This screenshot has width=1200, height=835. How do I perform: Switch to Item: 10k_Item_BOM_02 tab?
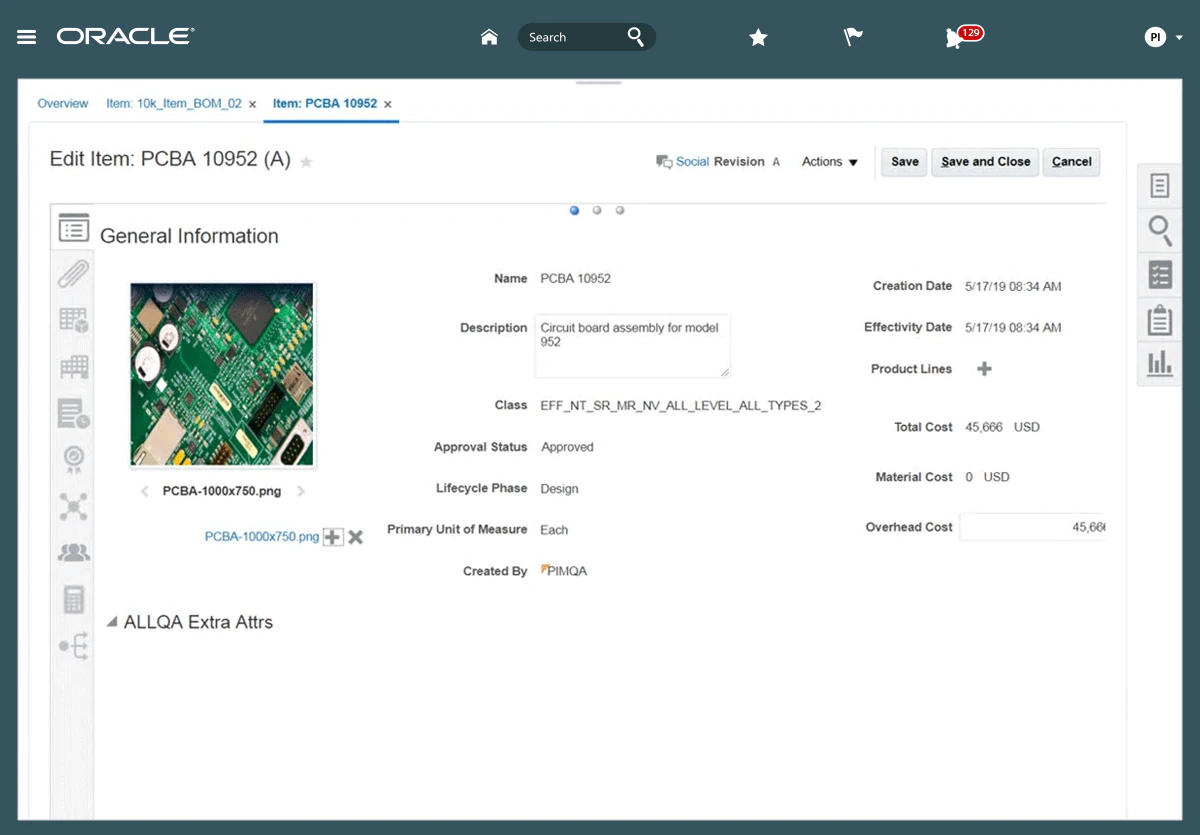click(x=174, y=104)
